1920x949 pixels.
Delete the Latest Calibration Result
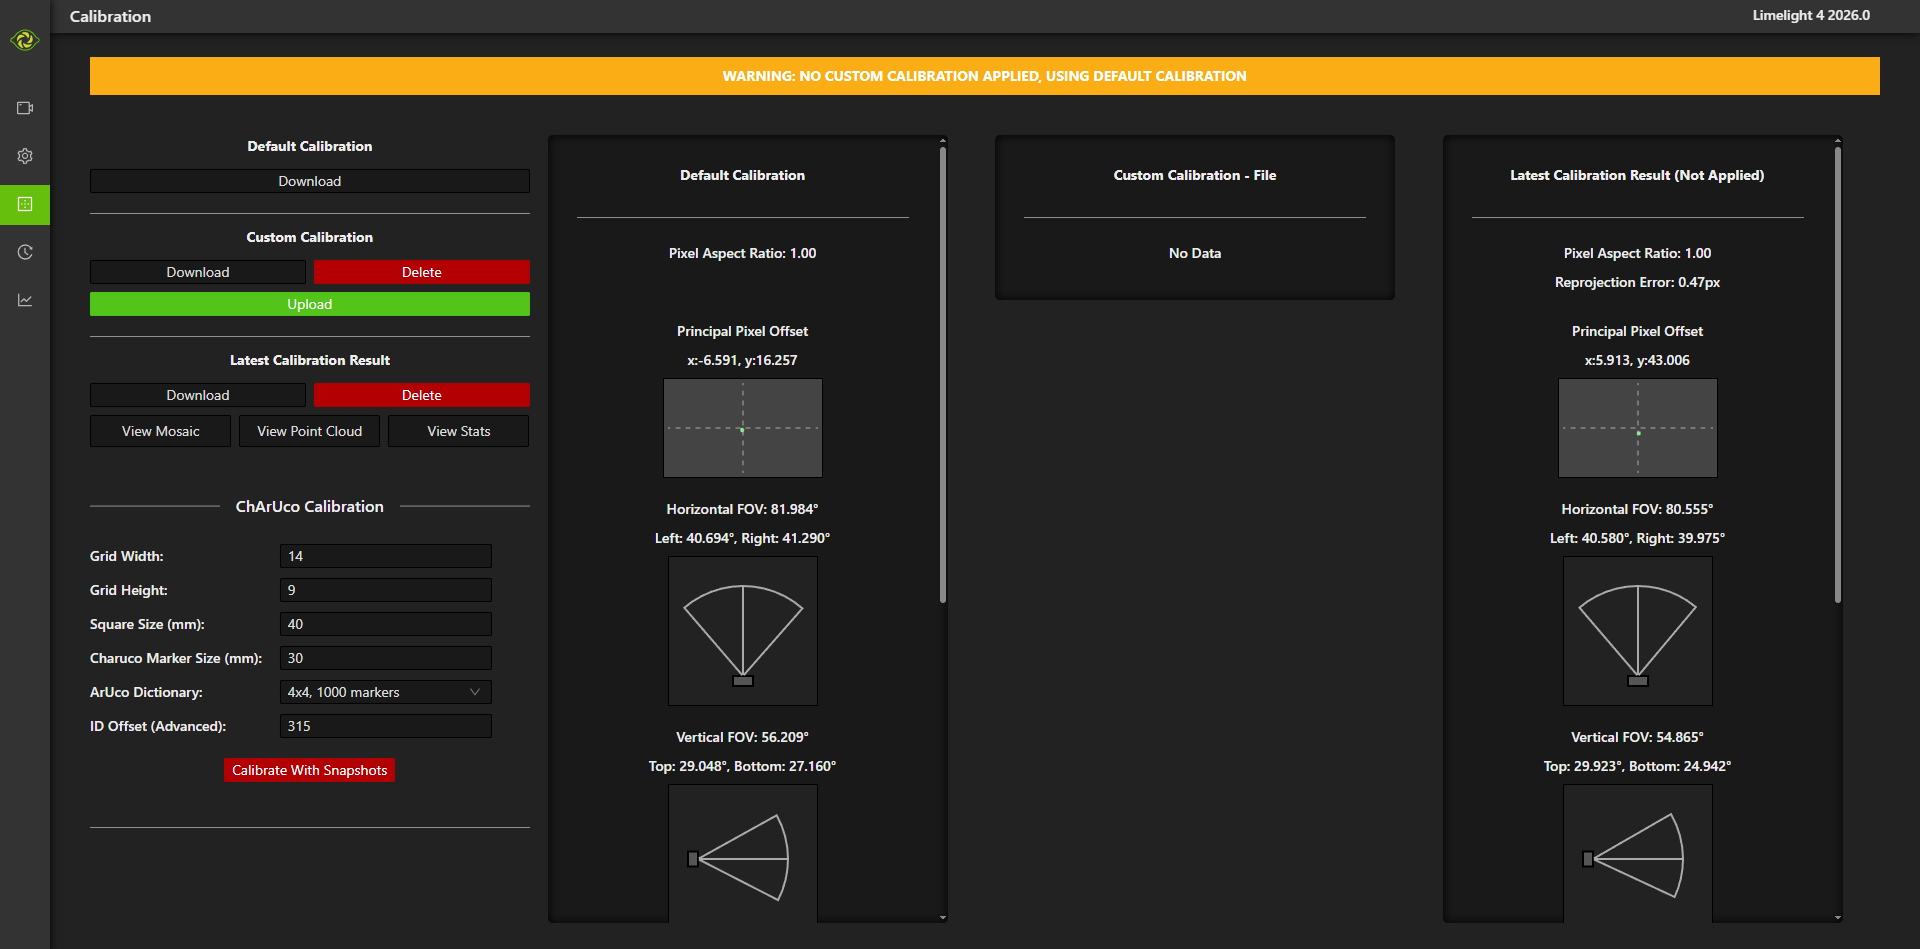coord(421,394)
